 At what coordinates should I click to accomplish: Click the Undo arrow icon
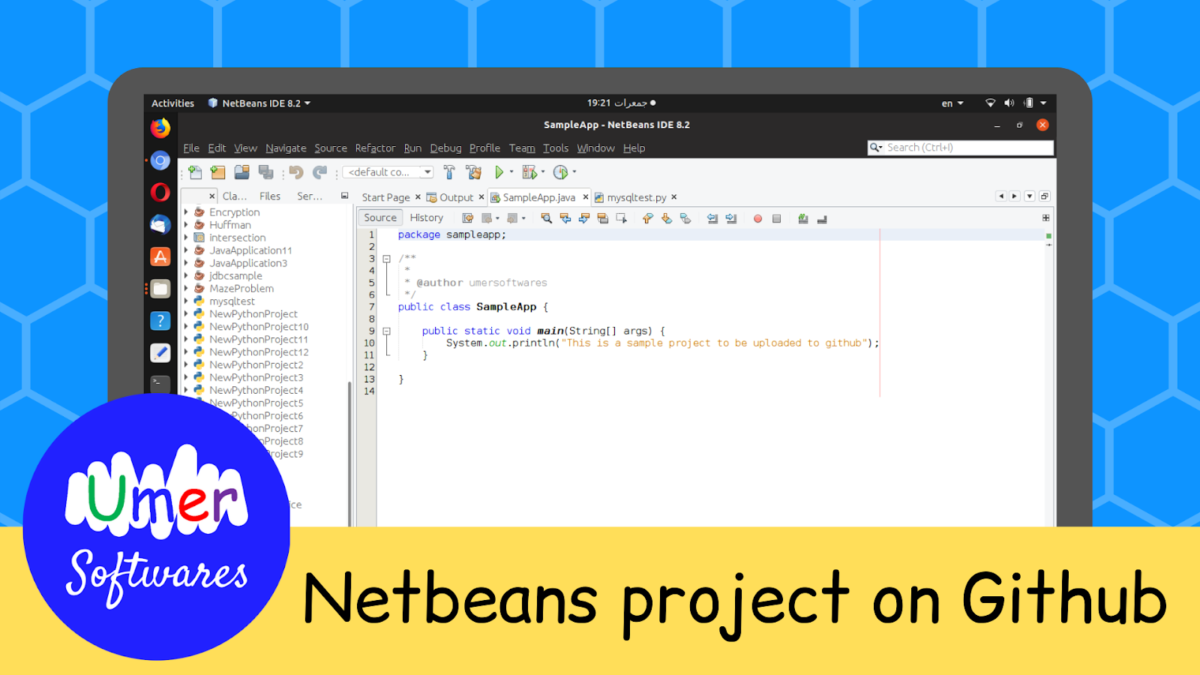tap(296, 173)
